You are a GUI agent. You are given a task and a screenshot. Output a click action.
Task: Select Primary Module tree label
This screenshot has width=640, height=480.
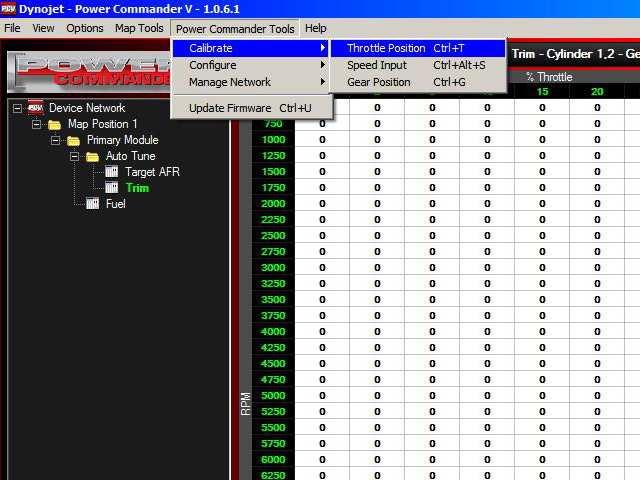122,140
